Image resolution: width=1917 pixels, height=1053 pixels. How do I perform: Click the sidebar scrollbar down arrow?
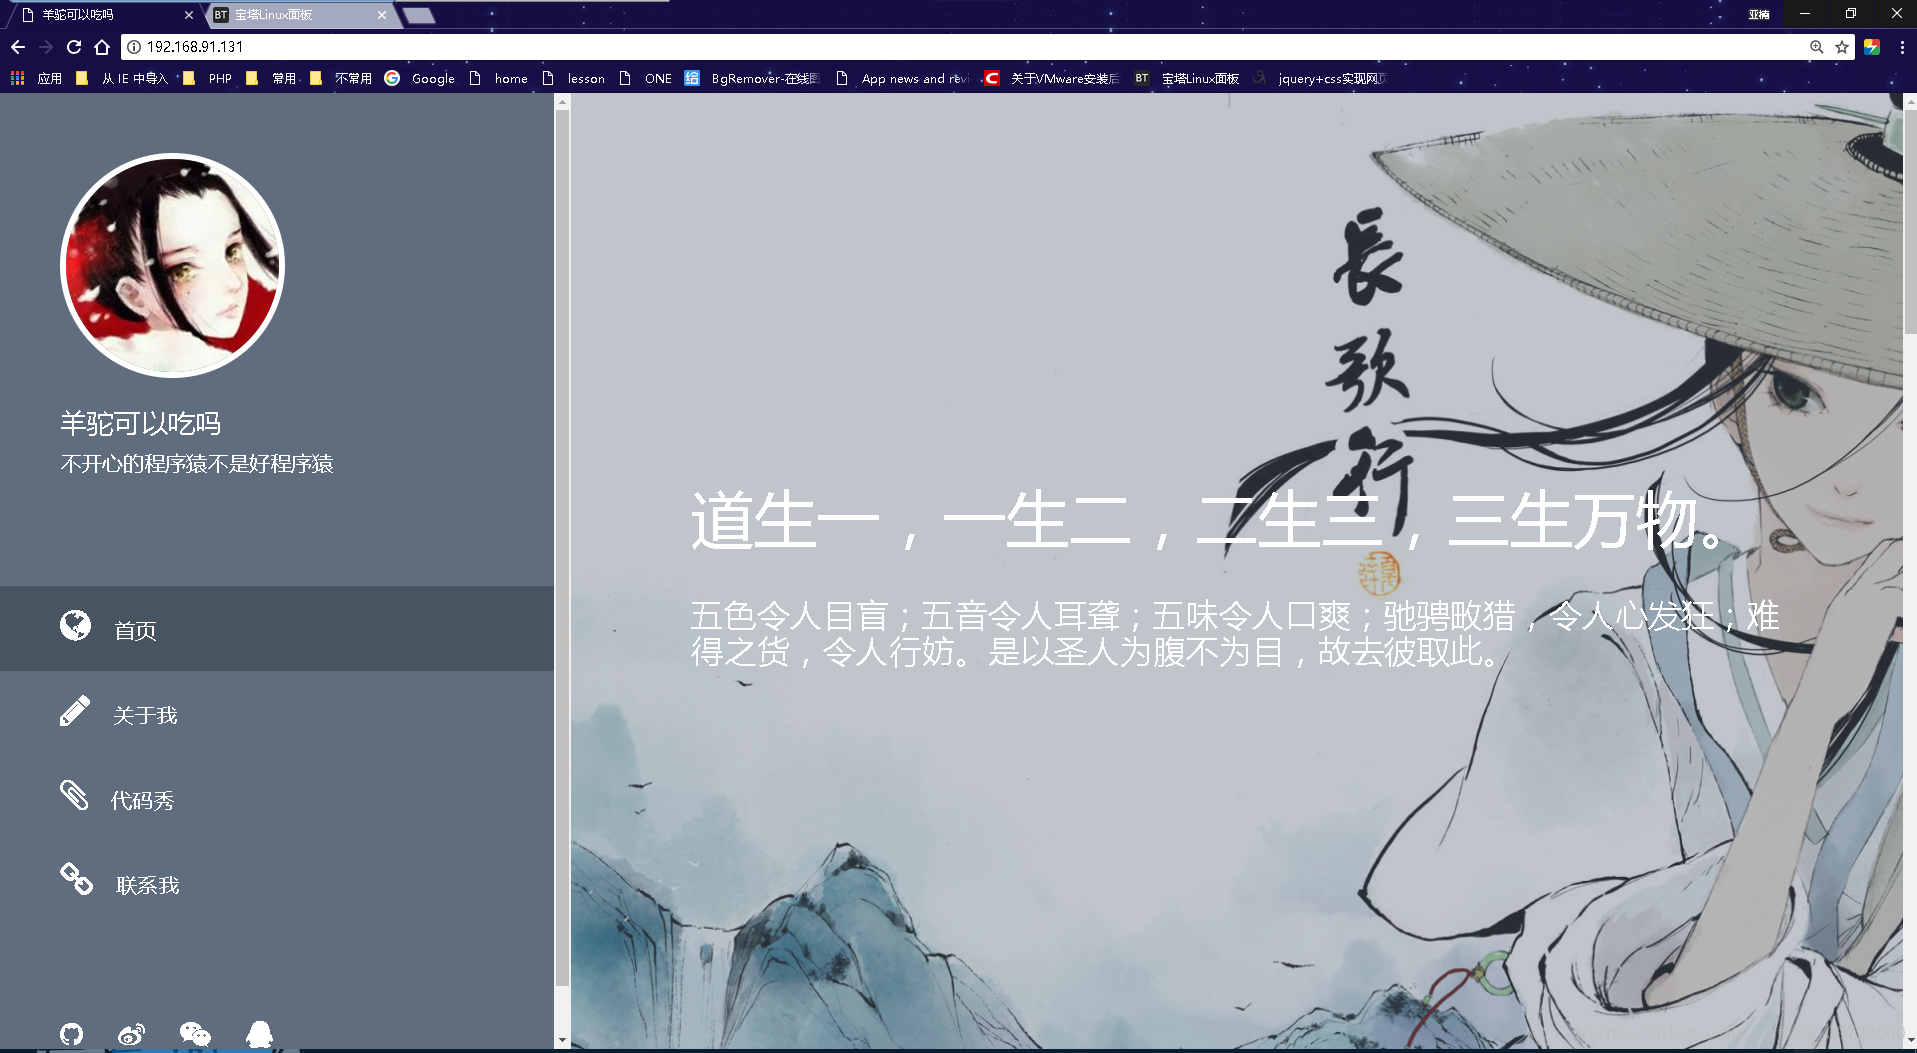(x=562, y=1040)
